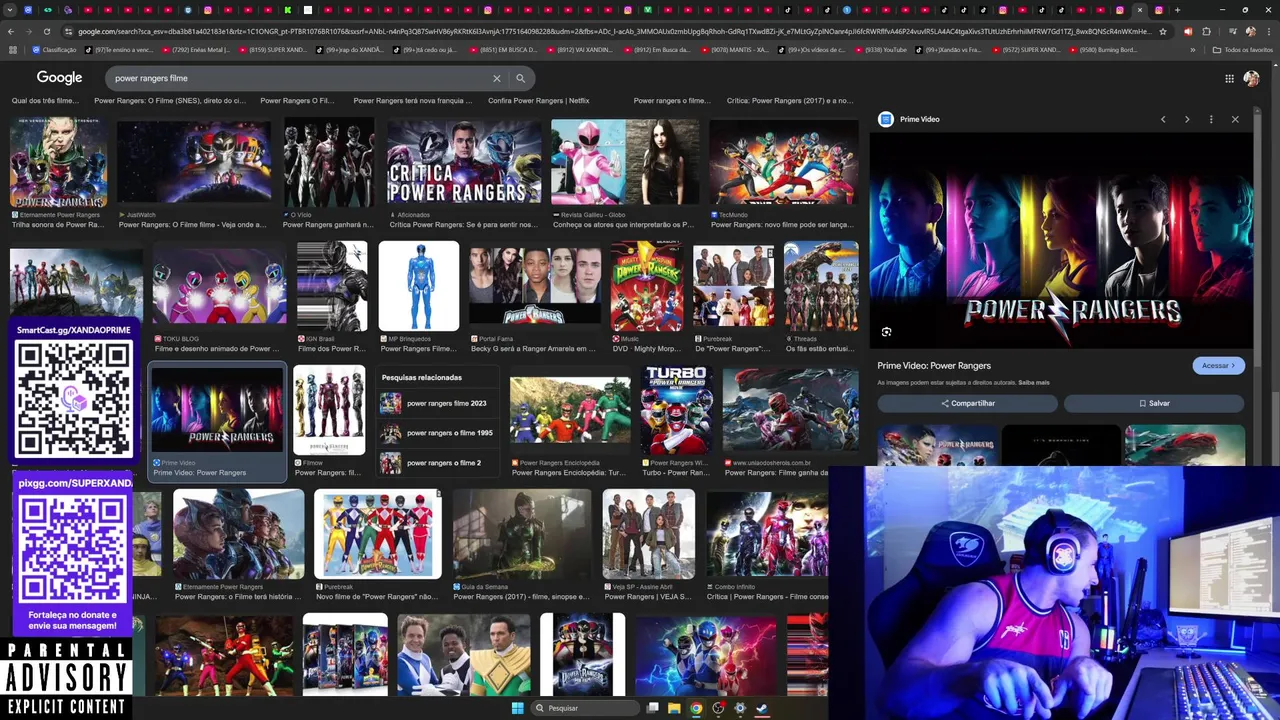Screen dimensions: 1280x720
Task: Open the TecMundo Power Rangers image
Action: [783, 162]
